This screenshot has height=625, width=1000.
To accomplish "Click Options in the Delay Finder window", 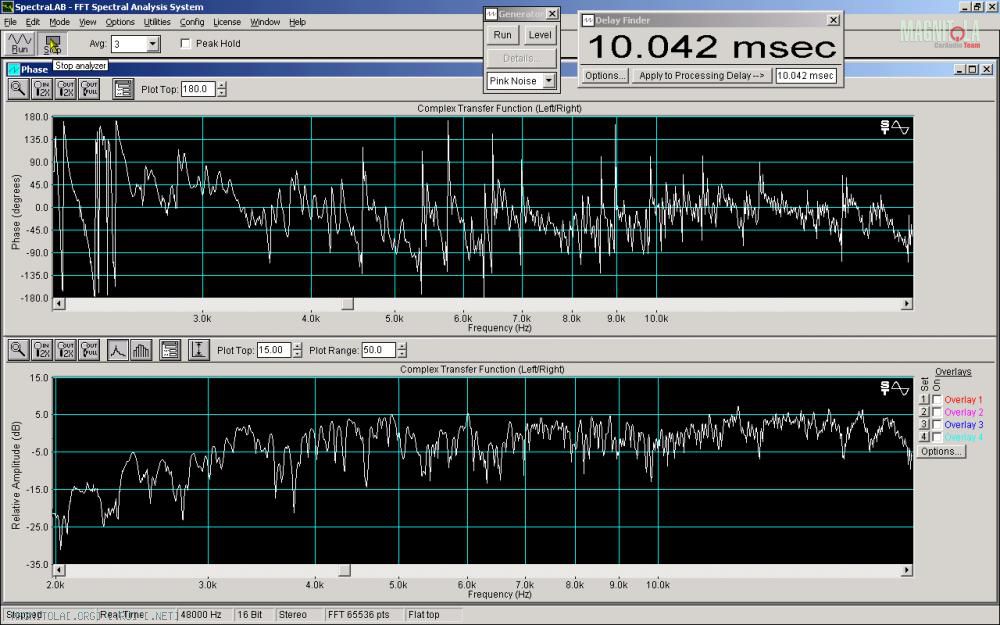I will point(605,75).
